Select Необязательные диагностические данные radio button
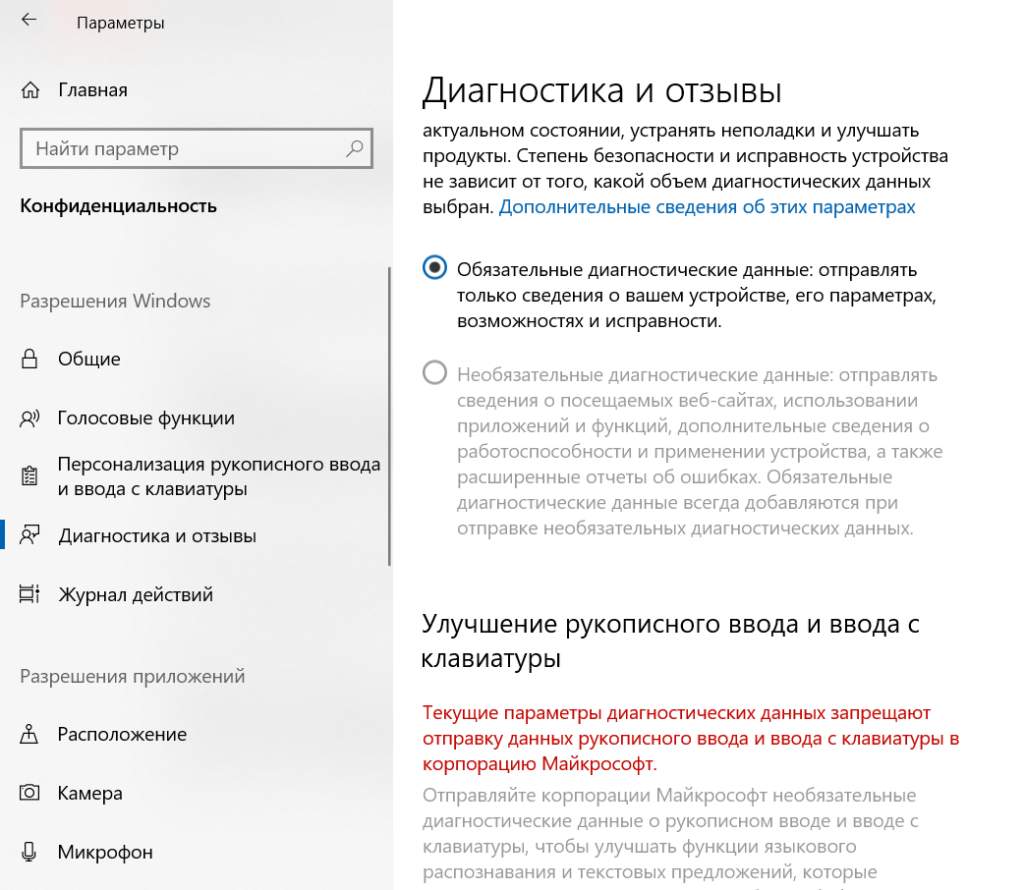1024x890 pixels. [434, 373]
